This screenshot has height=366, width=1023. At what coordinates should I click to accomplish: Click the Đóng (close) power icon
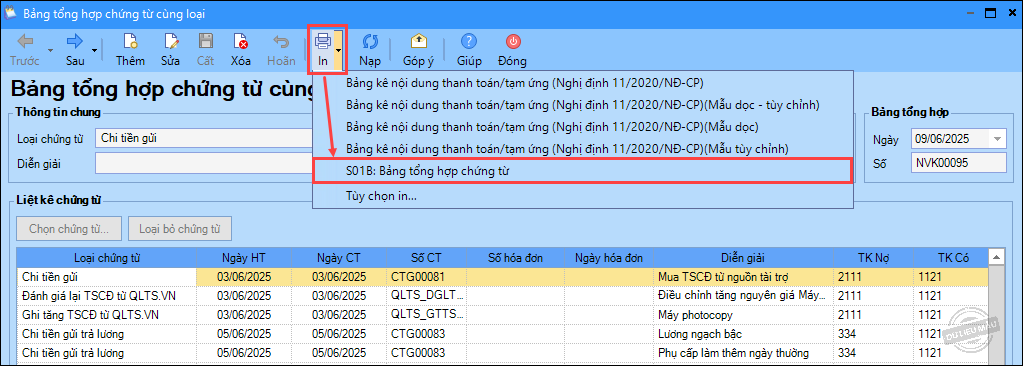(513, 42)
